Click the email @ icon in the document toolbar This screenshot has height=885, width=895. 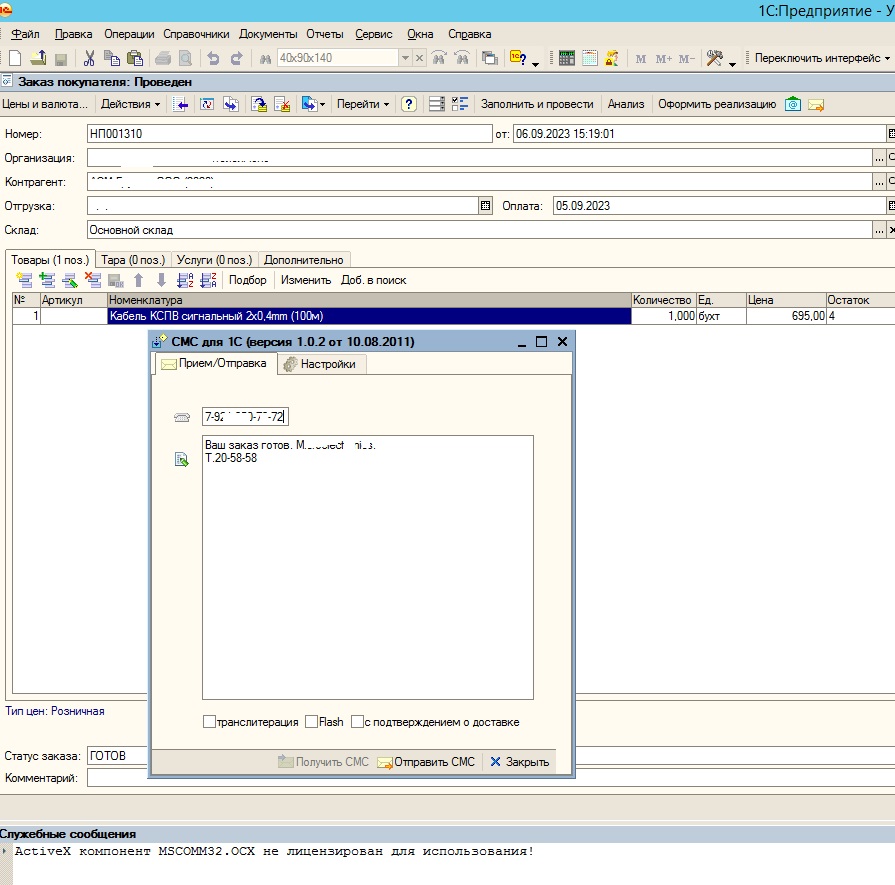click(x=793, y=104)
